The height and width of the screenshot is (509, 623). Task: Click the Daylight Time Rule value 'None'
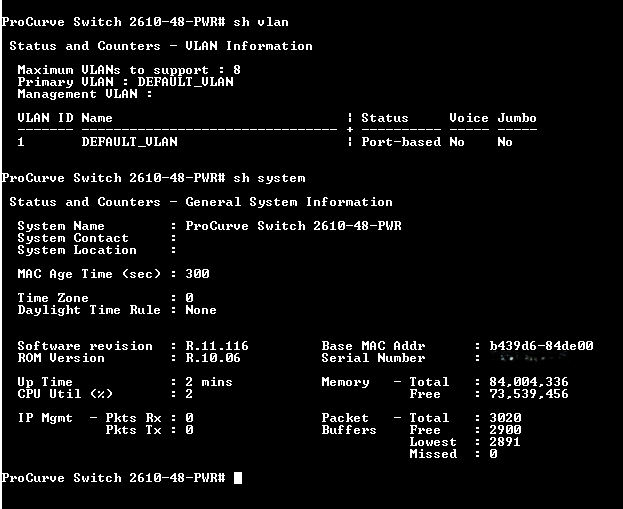201,310
